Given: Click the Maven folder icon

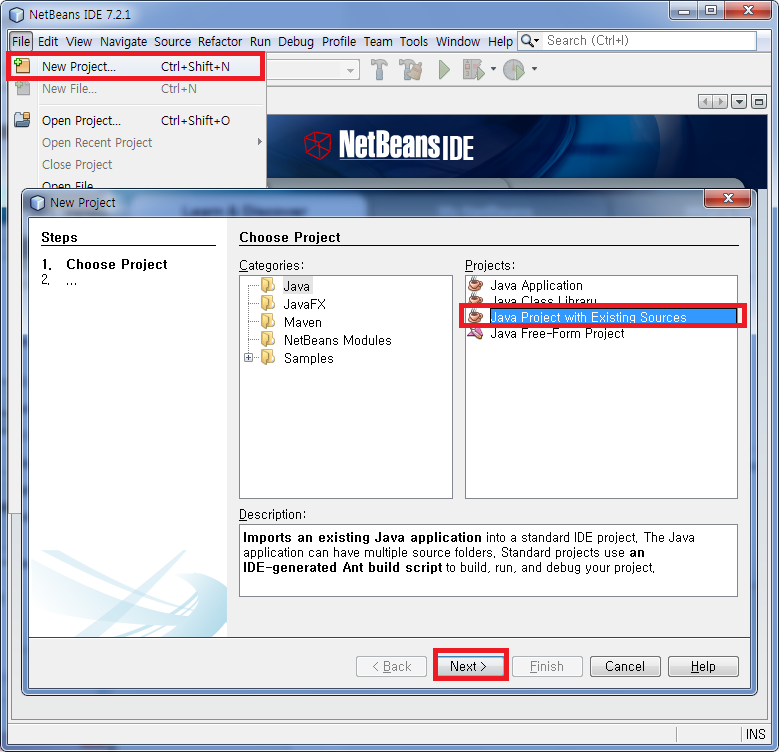Looking at the screenshot, I should tap(268, 321).
